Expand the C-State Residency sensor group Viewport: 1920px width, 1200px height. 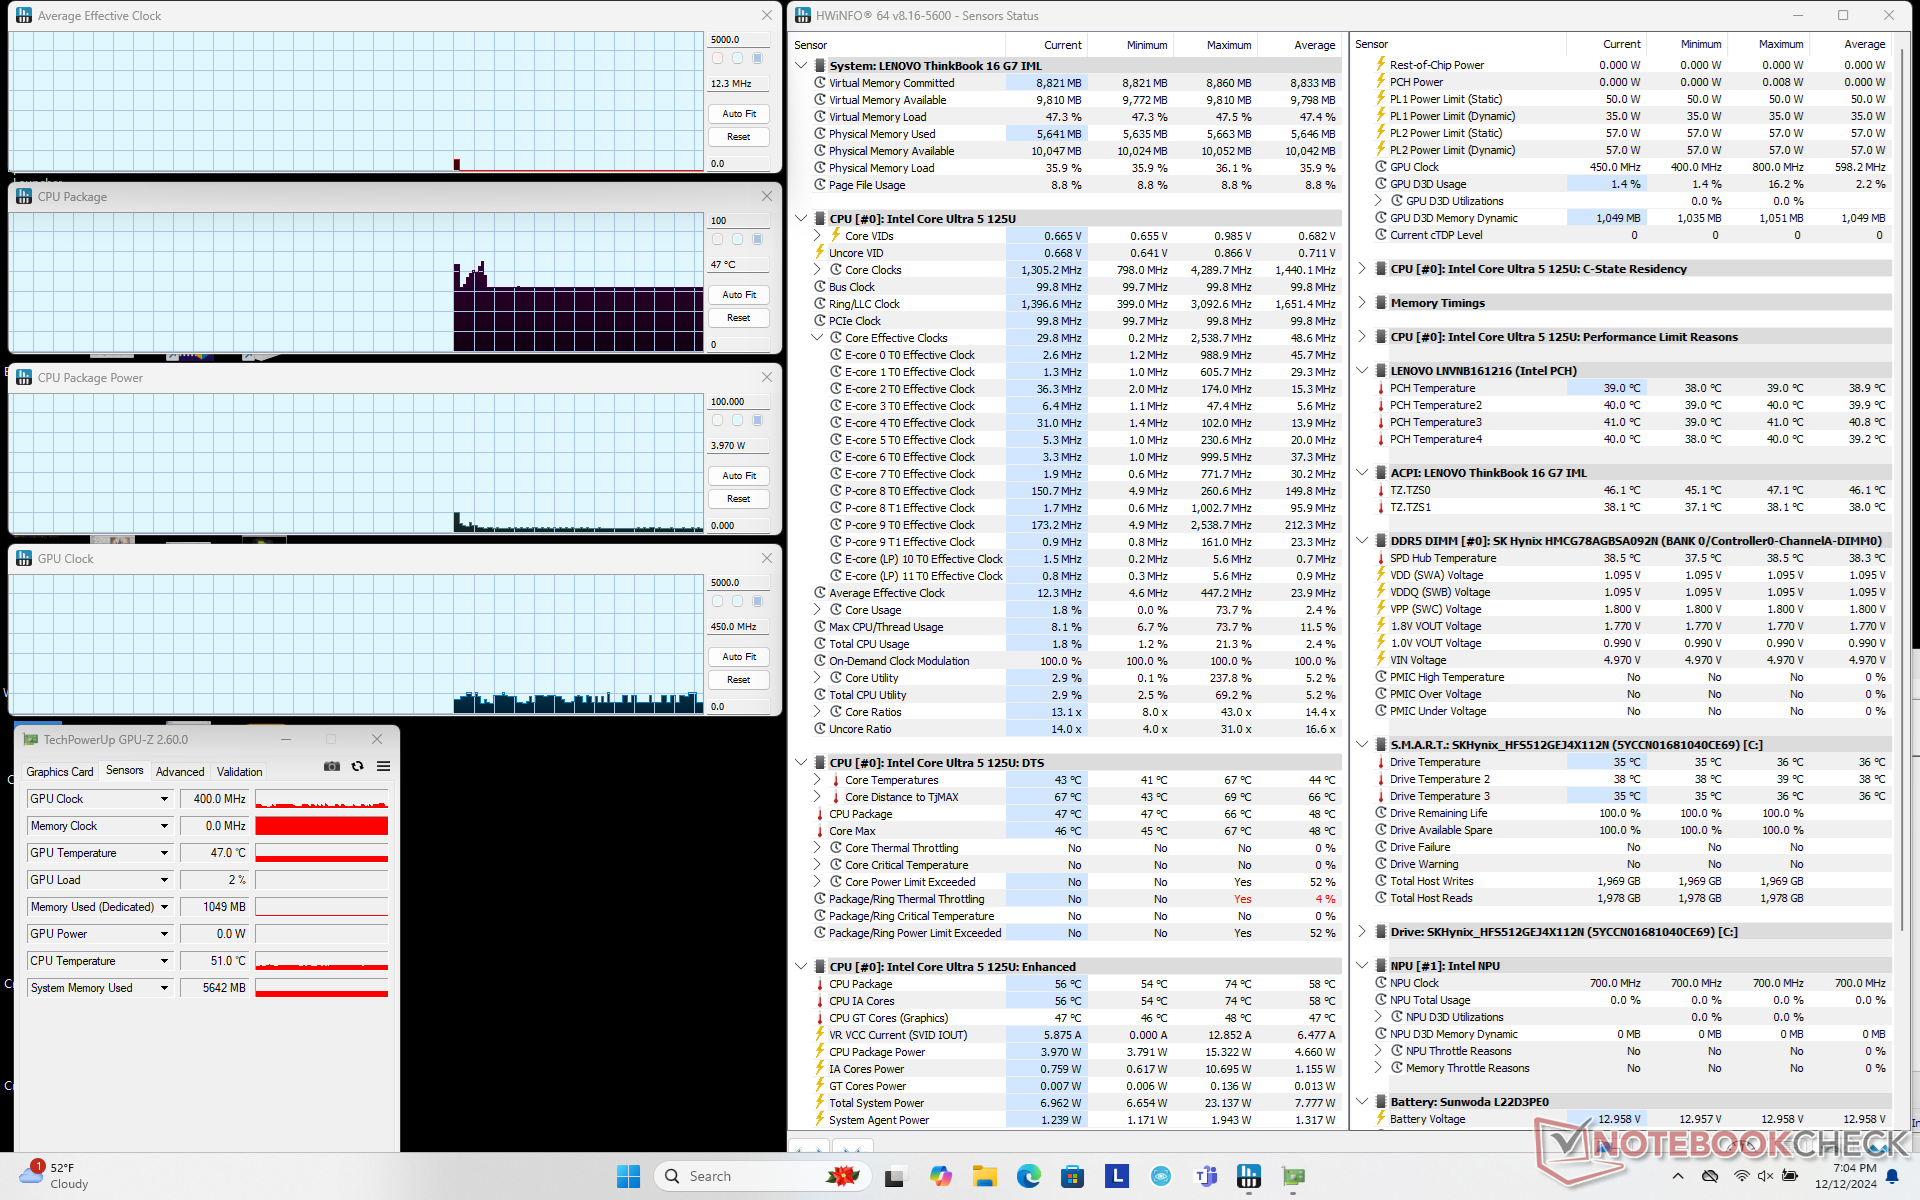[1362, 269]
